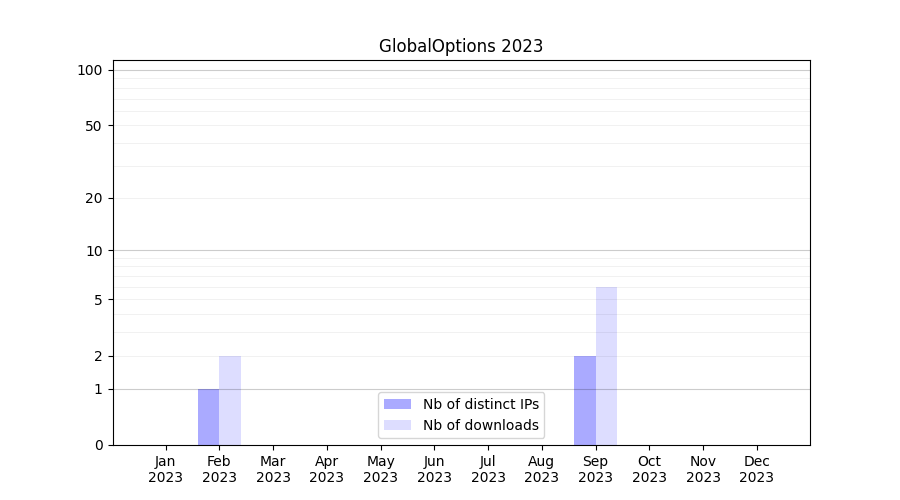
Task: Click the September downloads bar
Action: tap(606, 366)
